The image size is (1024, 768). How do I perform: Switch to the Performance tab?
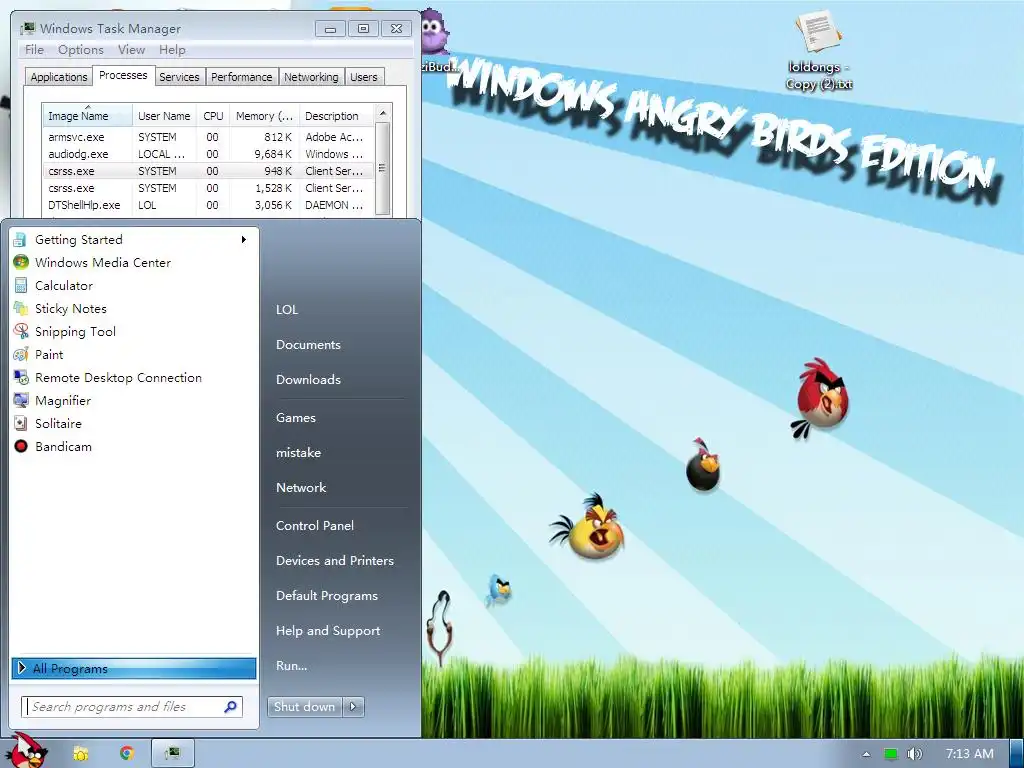pyautogui.click(x=242, y=77)
